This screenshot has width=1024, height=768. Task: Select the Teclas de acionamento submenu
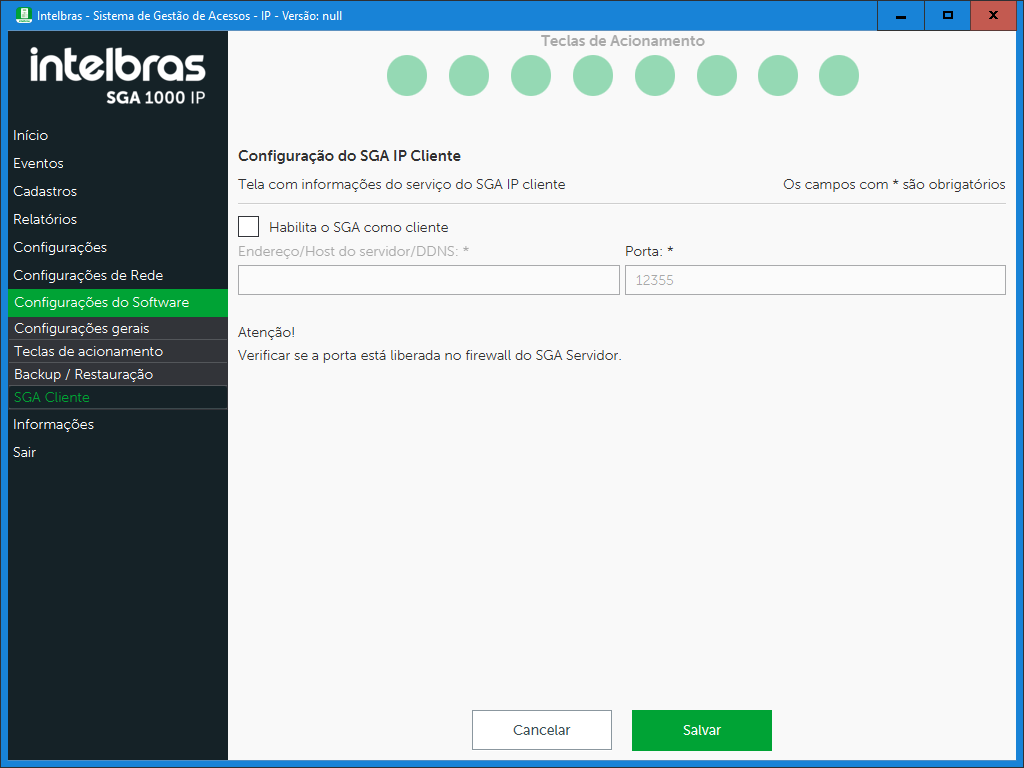point(88,351)
